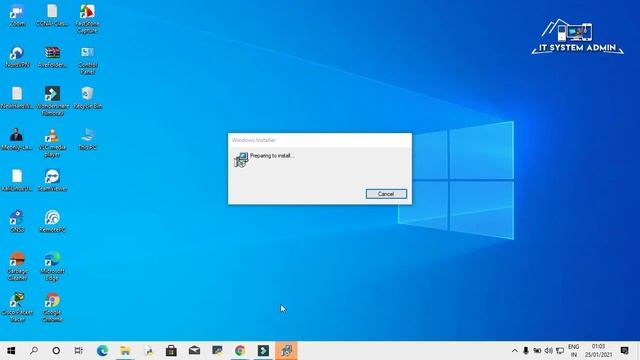Open This PC desktop icon
The height and width of the screenshot is (360, 640).
click(87, 139)
